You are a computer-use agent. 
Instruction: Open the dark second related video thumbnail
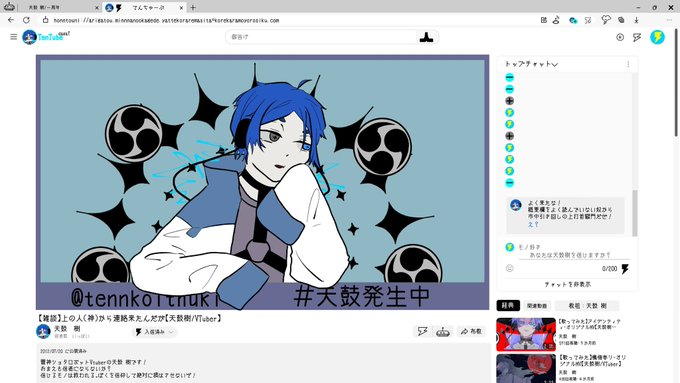point(526,369)
